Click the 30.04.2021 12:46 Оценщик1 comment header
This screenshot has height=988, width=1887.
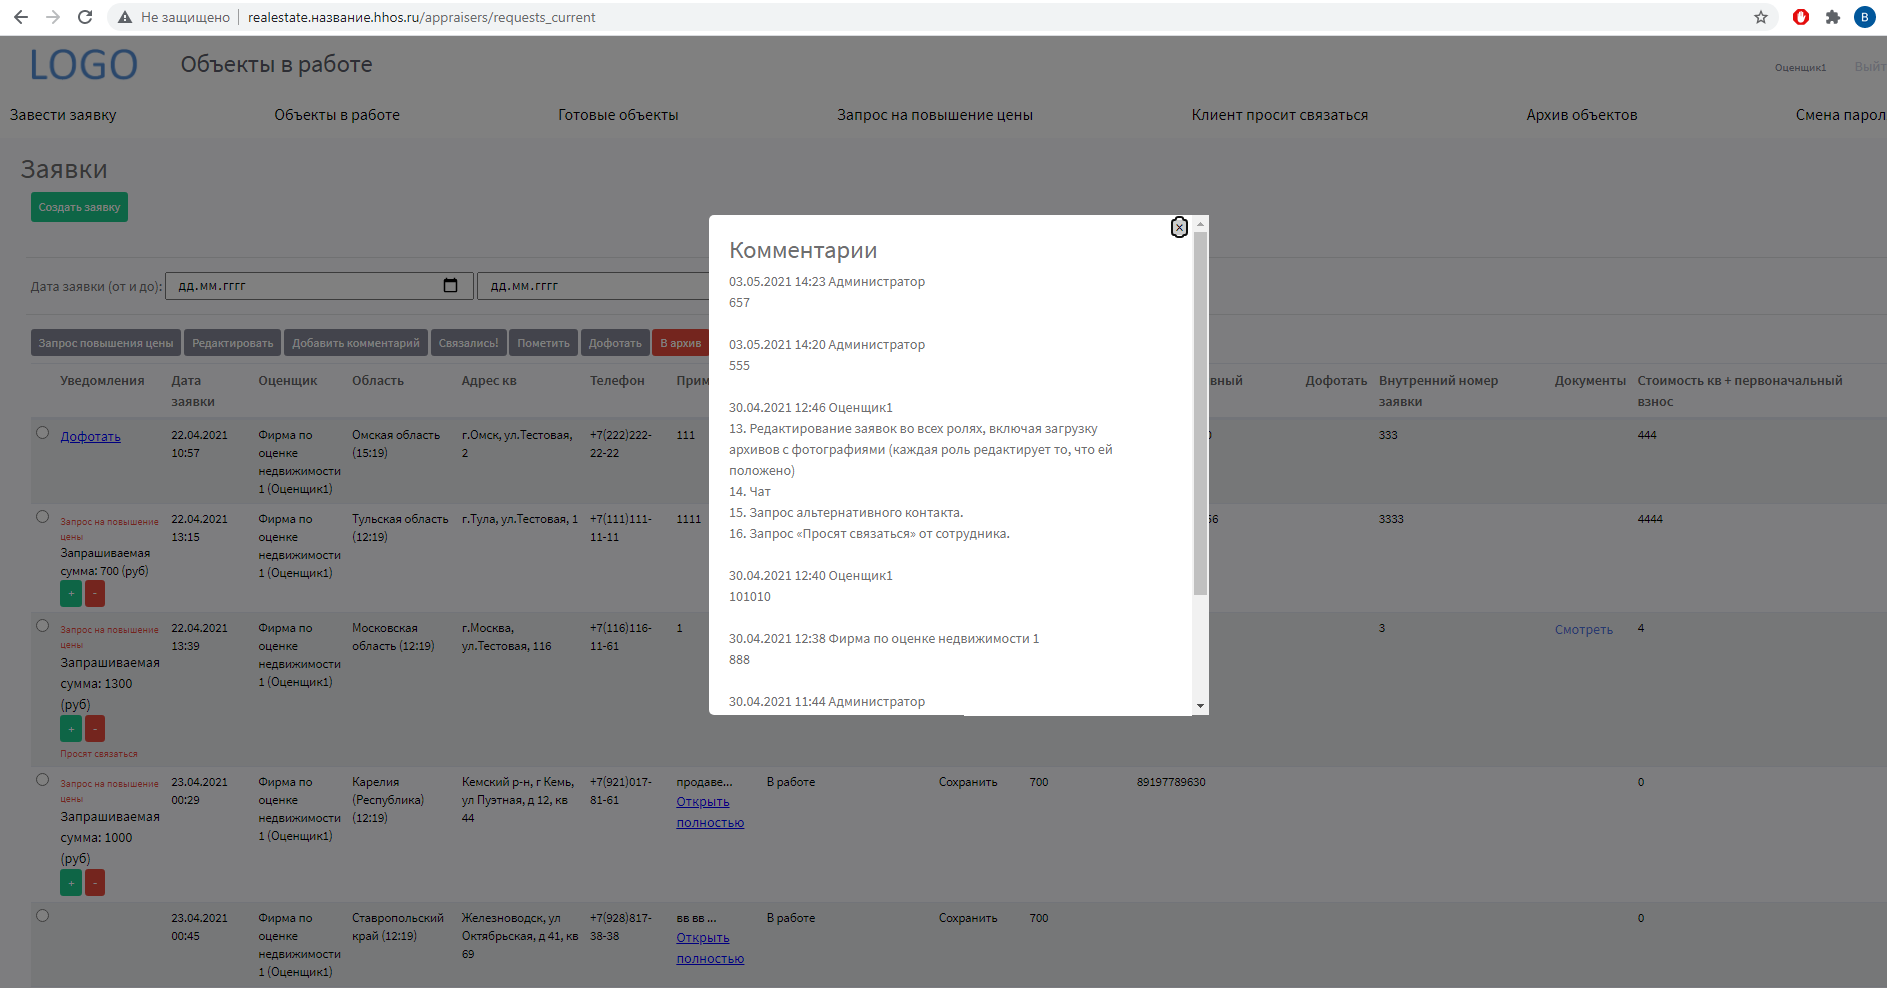811,408
